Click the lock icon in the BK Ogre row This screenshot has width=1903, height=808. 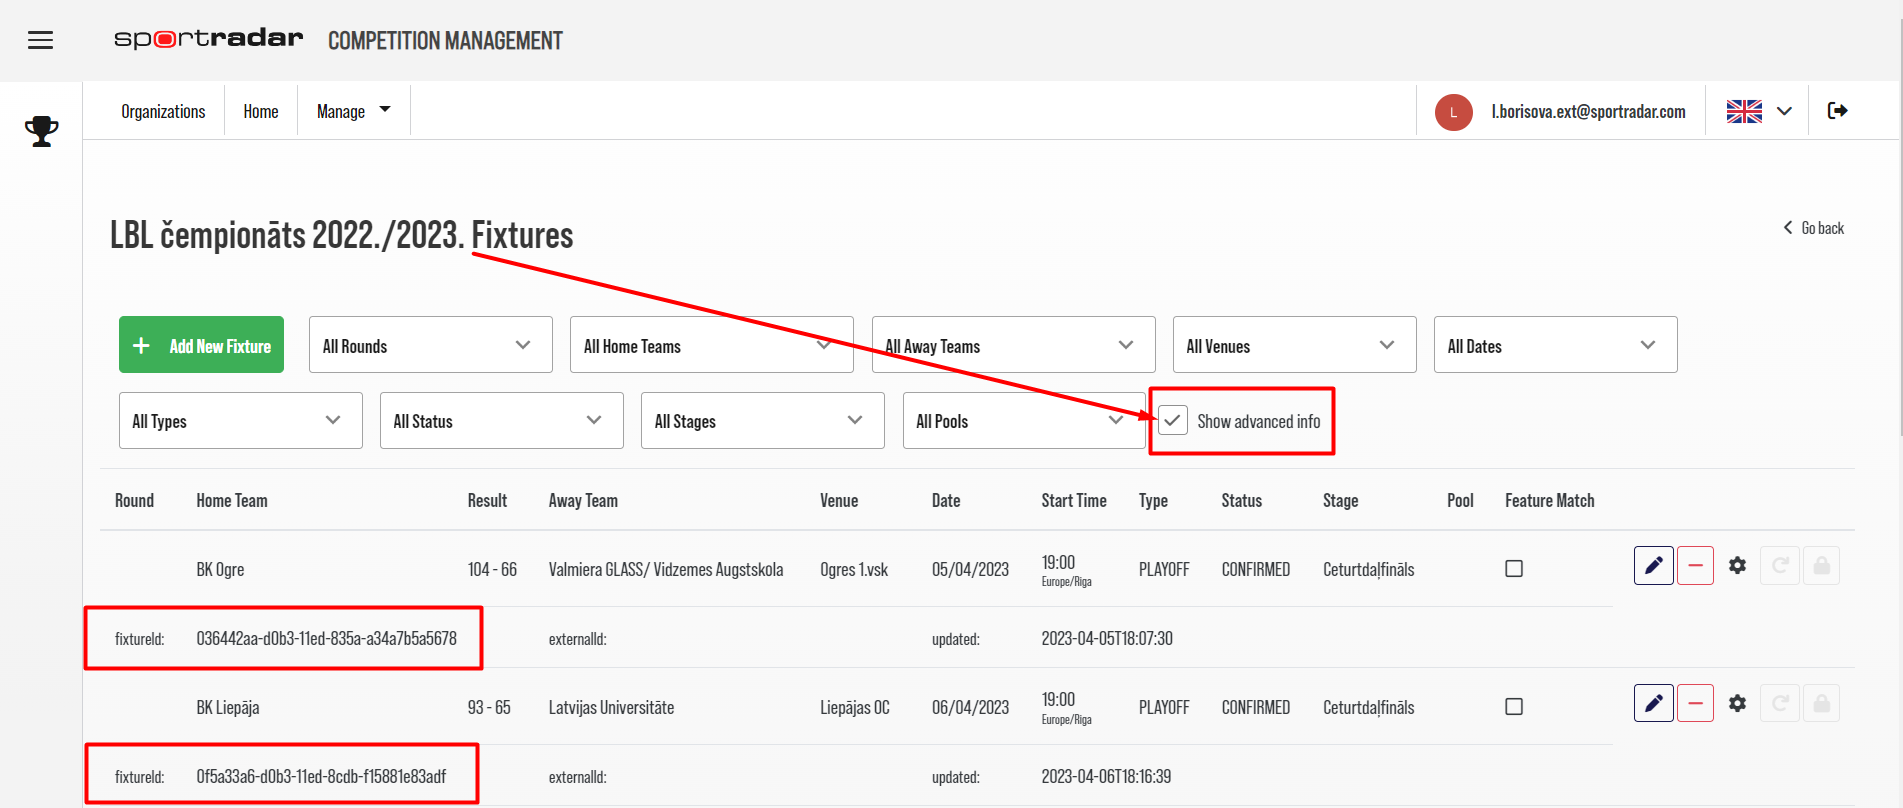[1821, 566]
